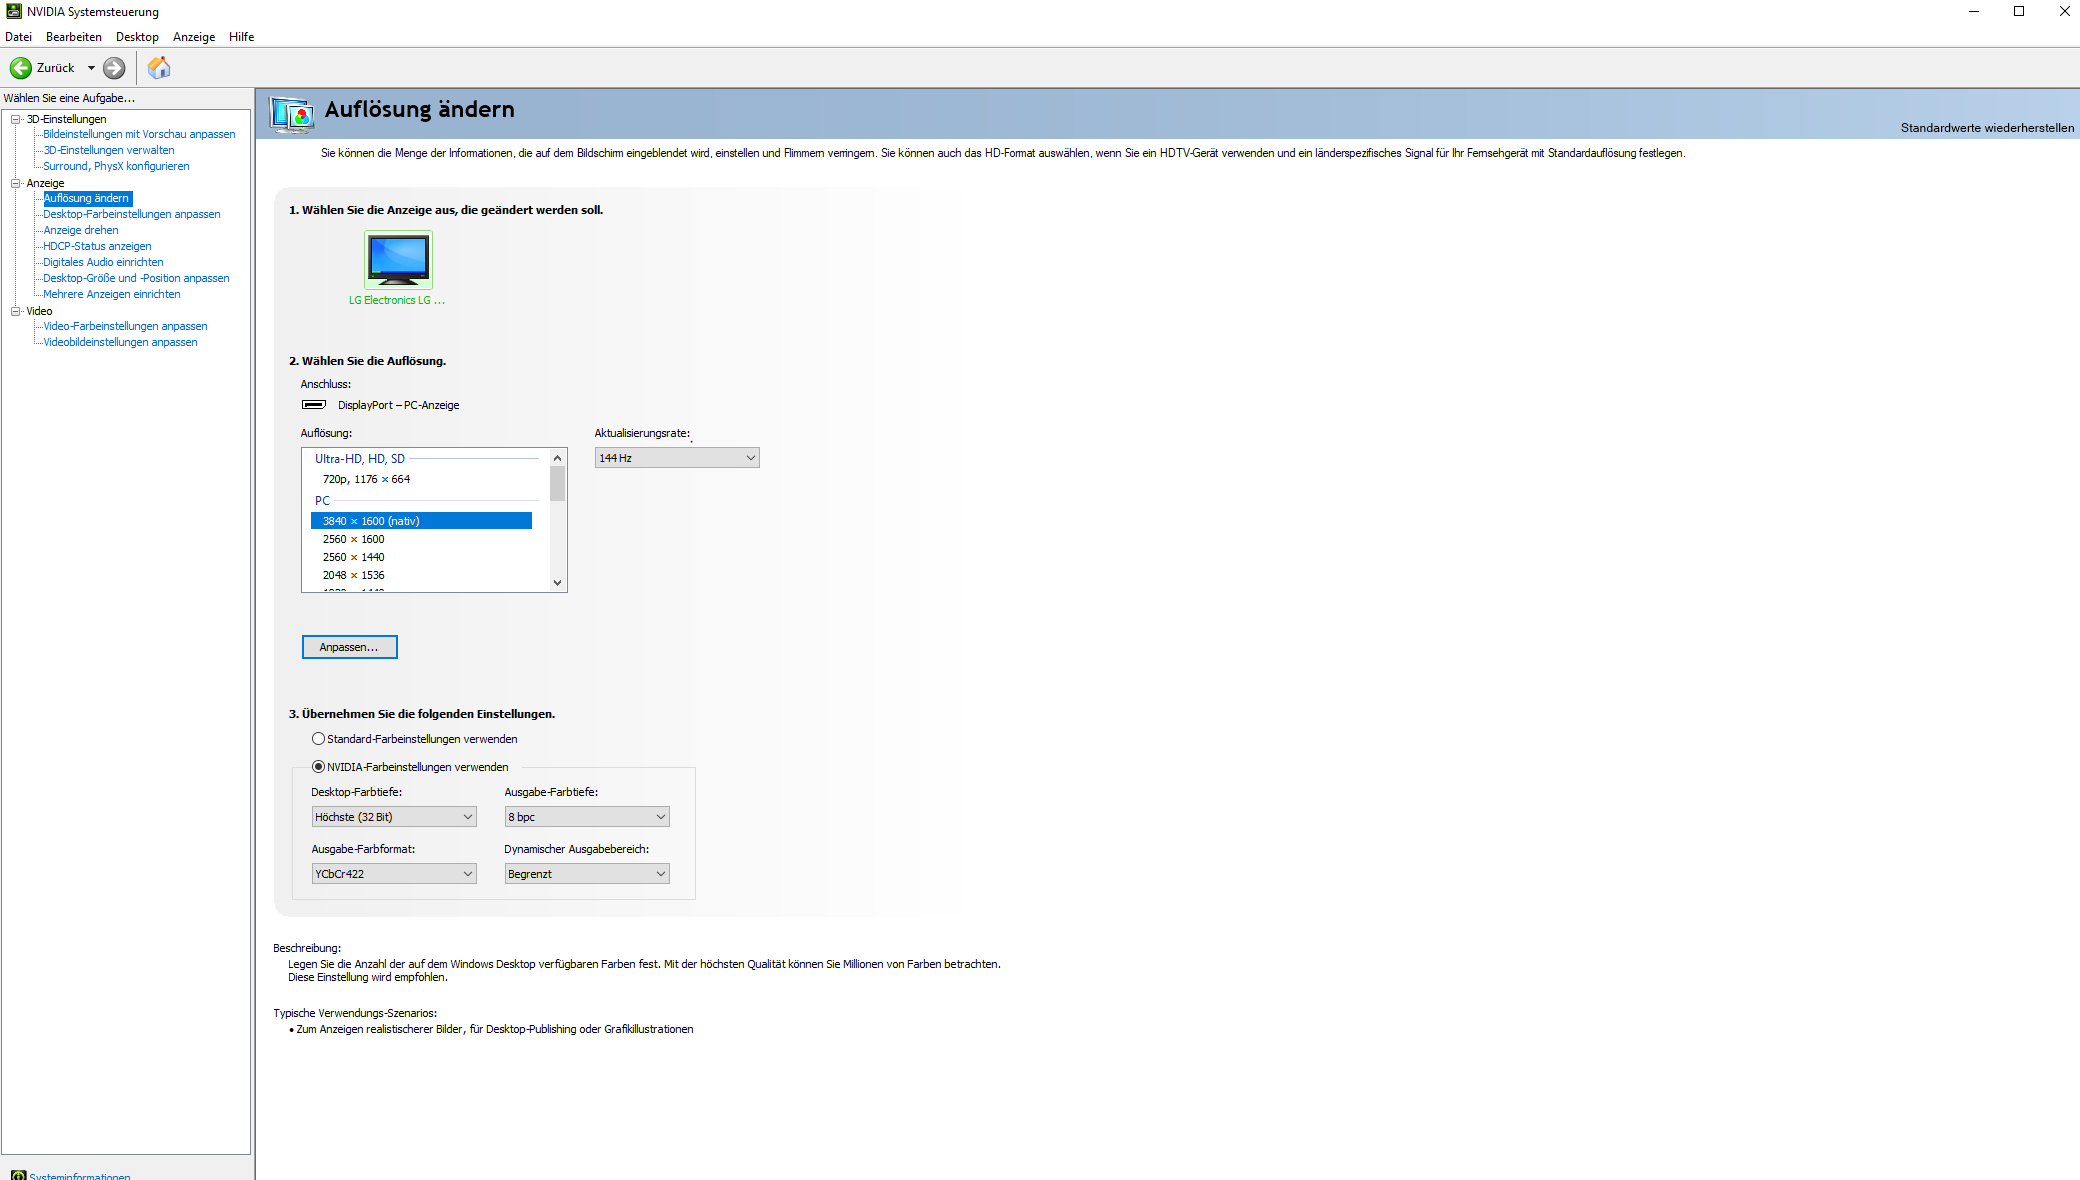Click the DisplayPort connector icon
The height and width of the screenshot is (1180, 2080).
[x=314, y=405]
